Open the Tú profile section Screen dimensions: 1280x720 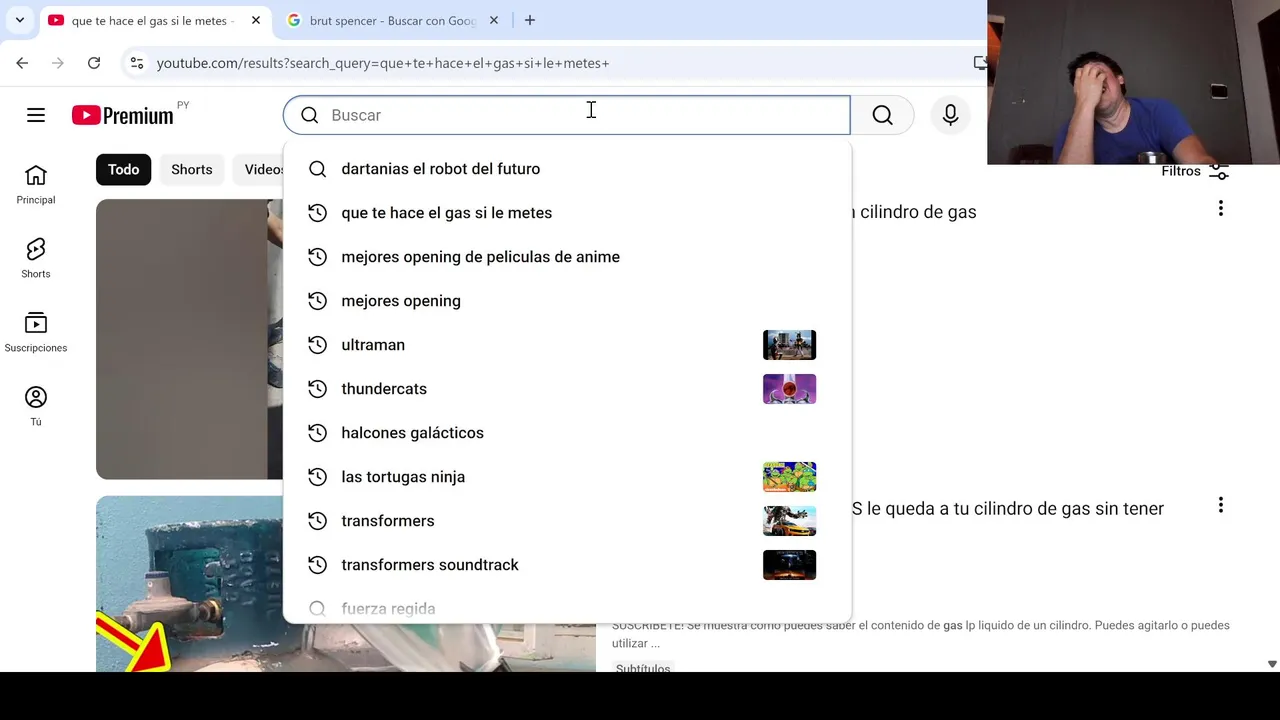[x=36, y=407]
